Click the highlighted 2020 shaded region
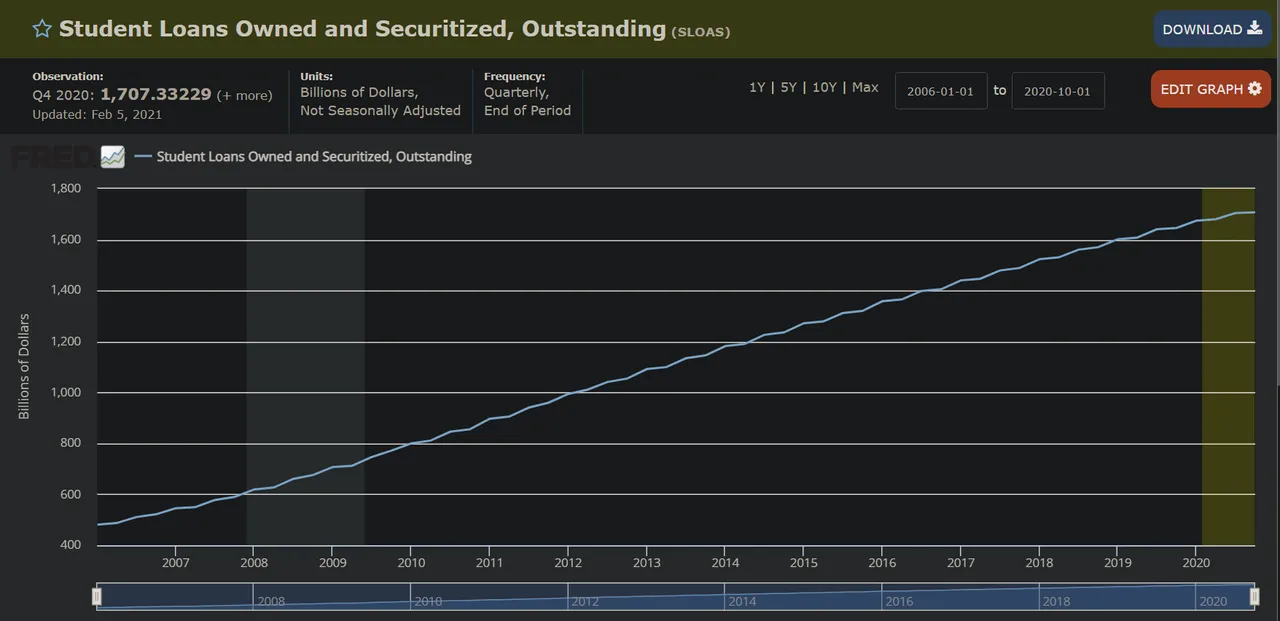 point(1228,366)
